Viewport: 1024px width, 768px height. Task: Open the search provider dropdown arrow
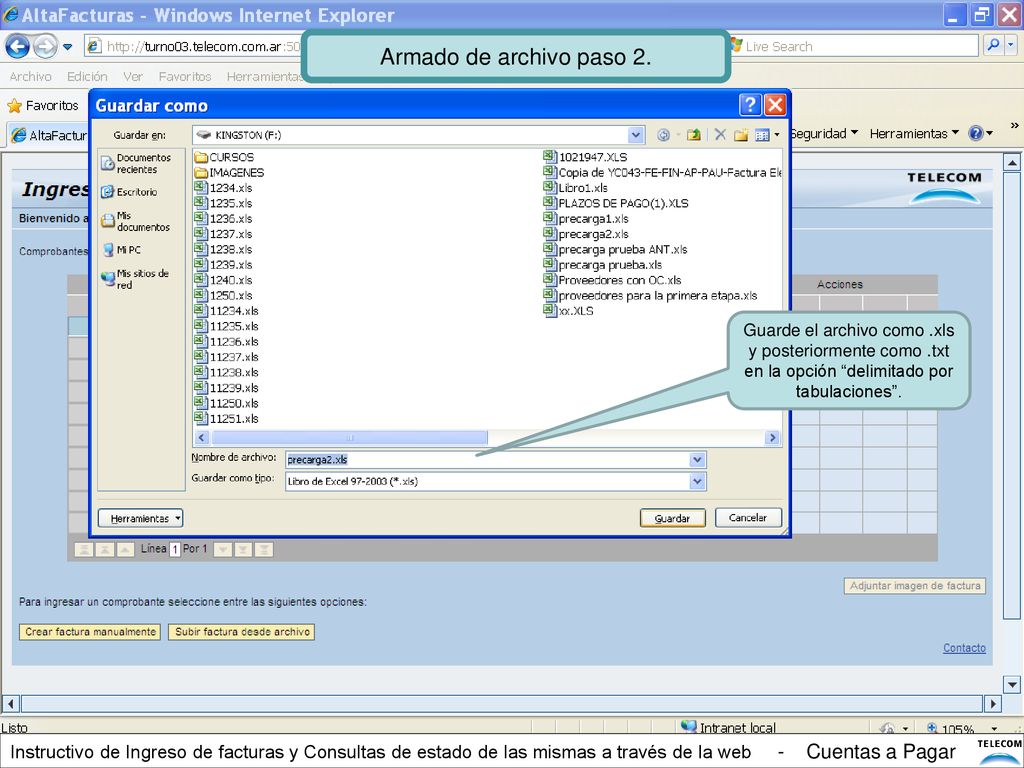coord(1011,46)
